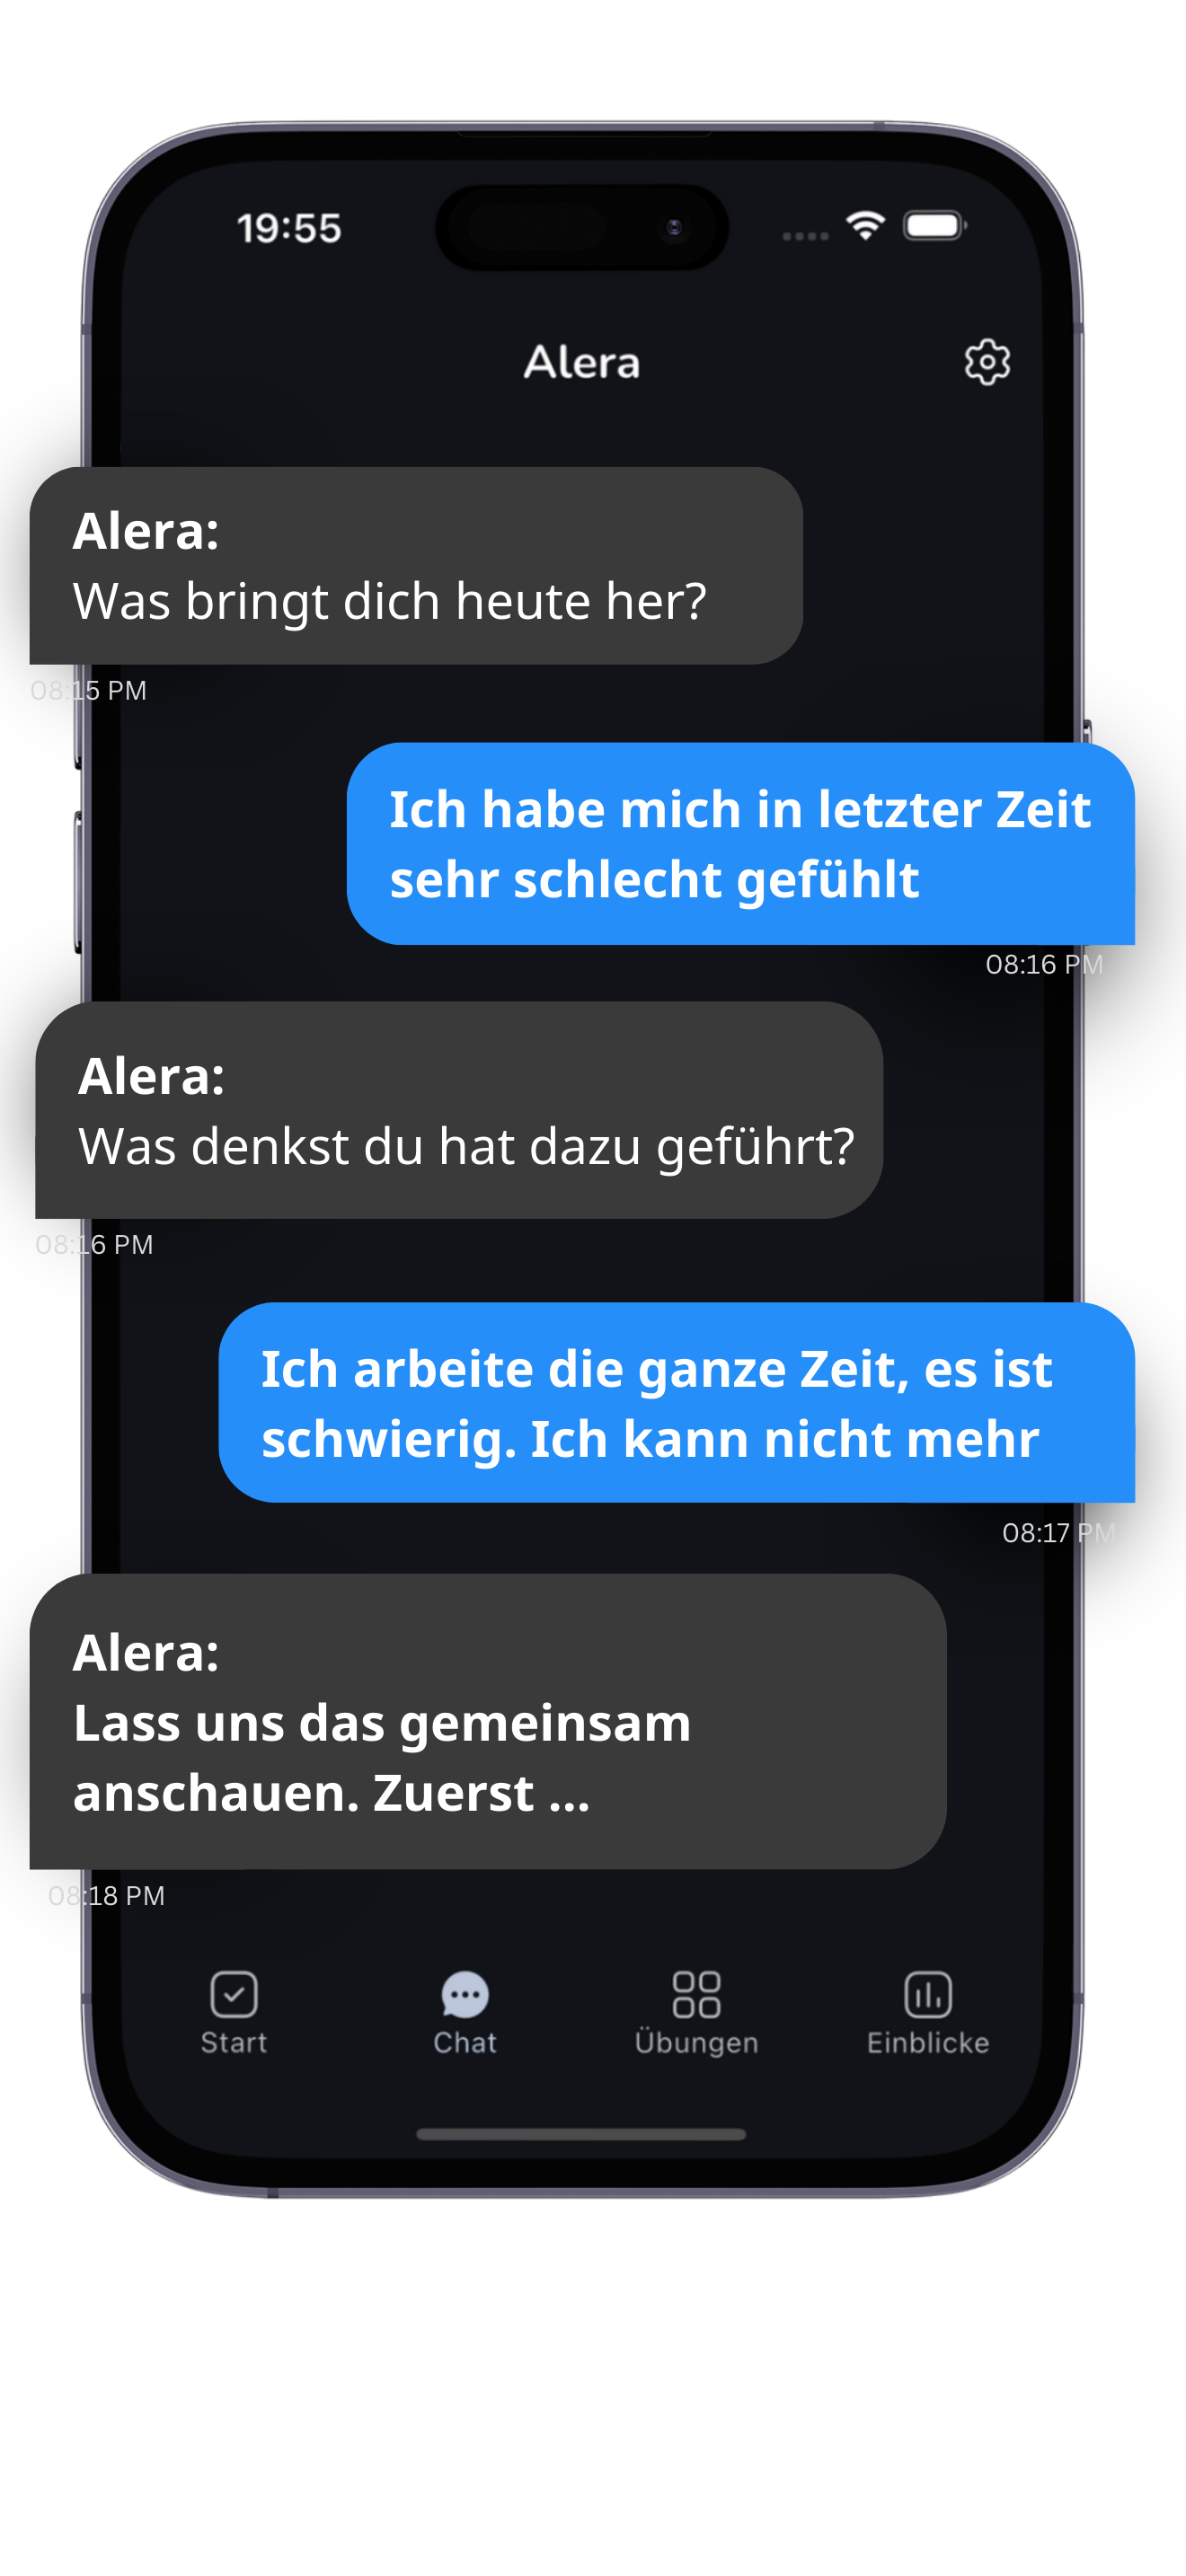Tap the 08:18 PM timestamp
Viewport: 1186px width, 2576px height.
[x=107, y=1895]
